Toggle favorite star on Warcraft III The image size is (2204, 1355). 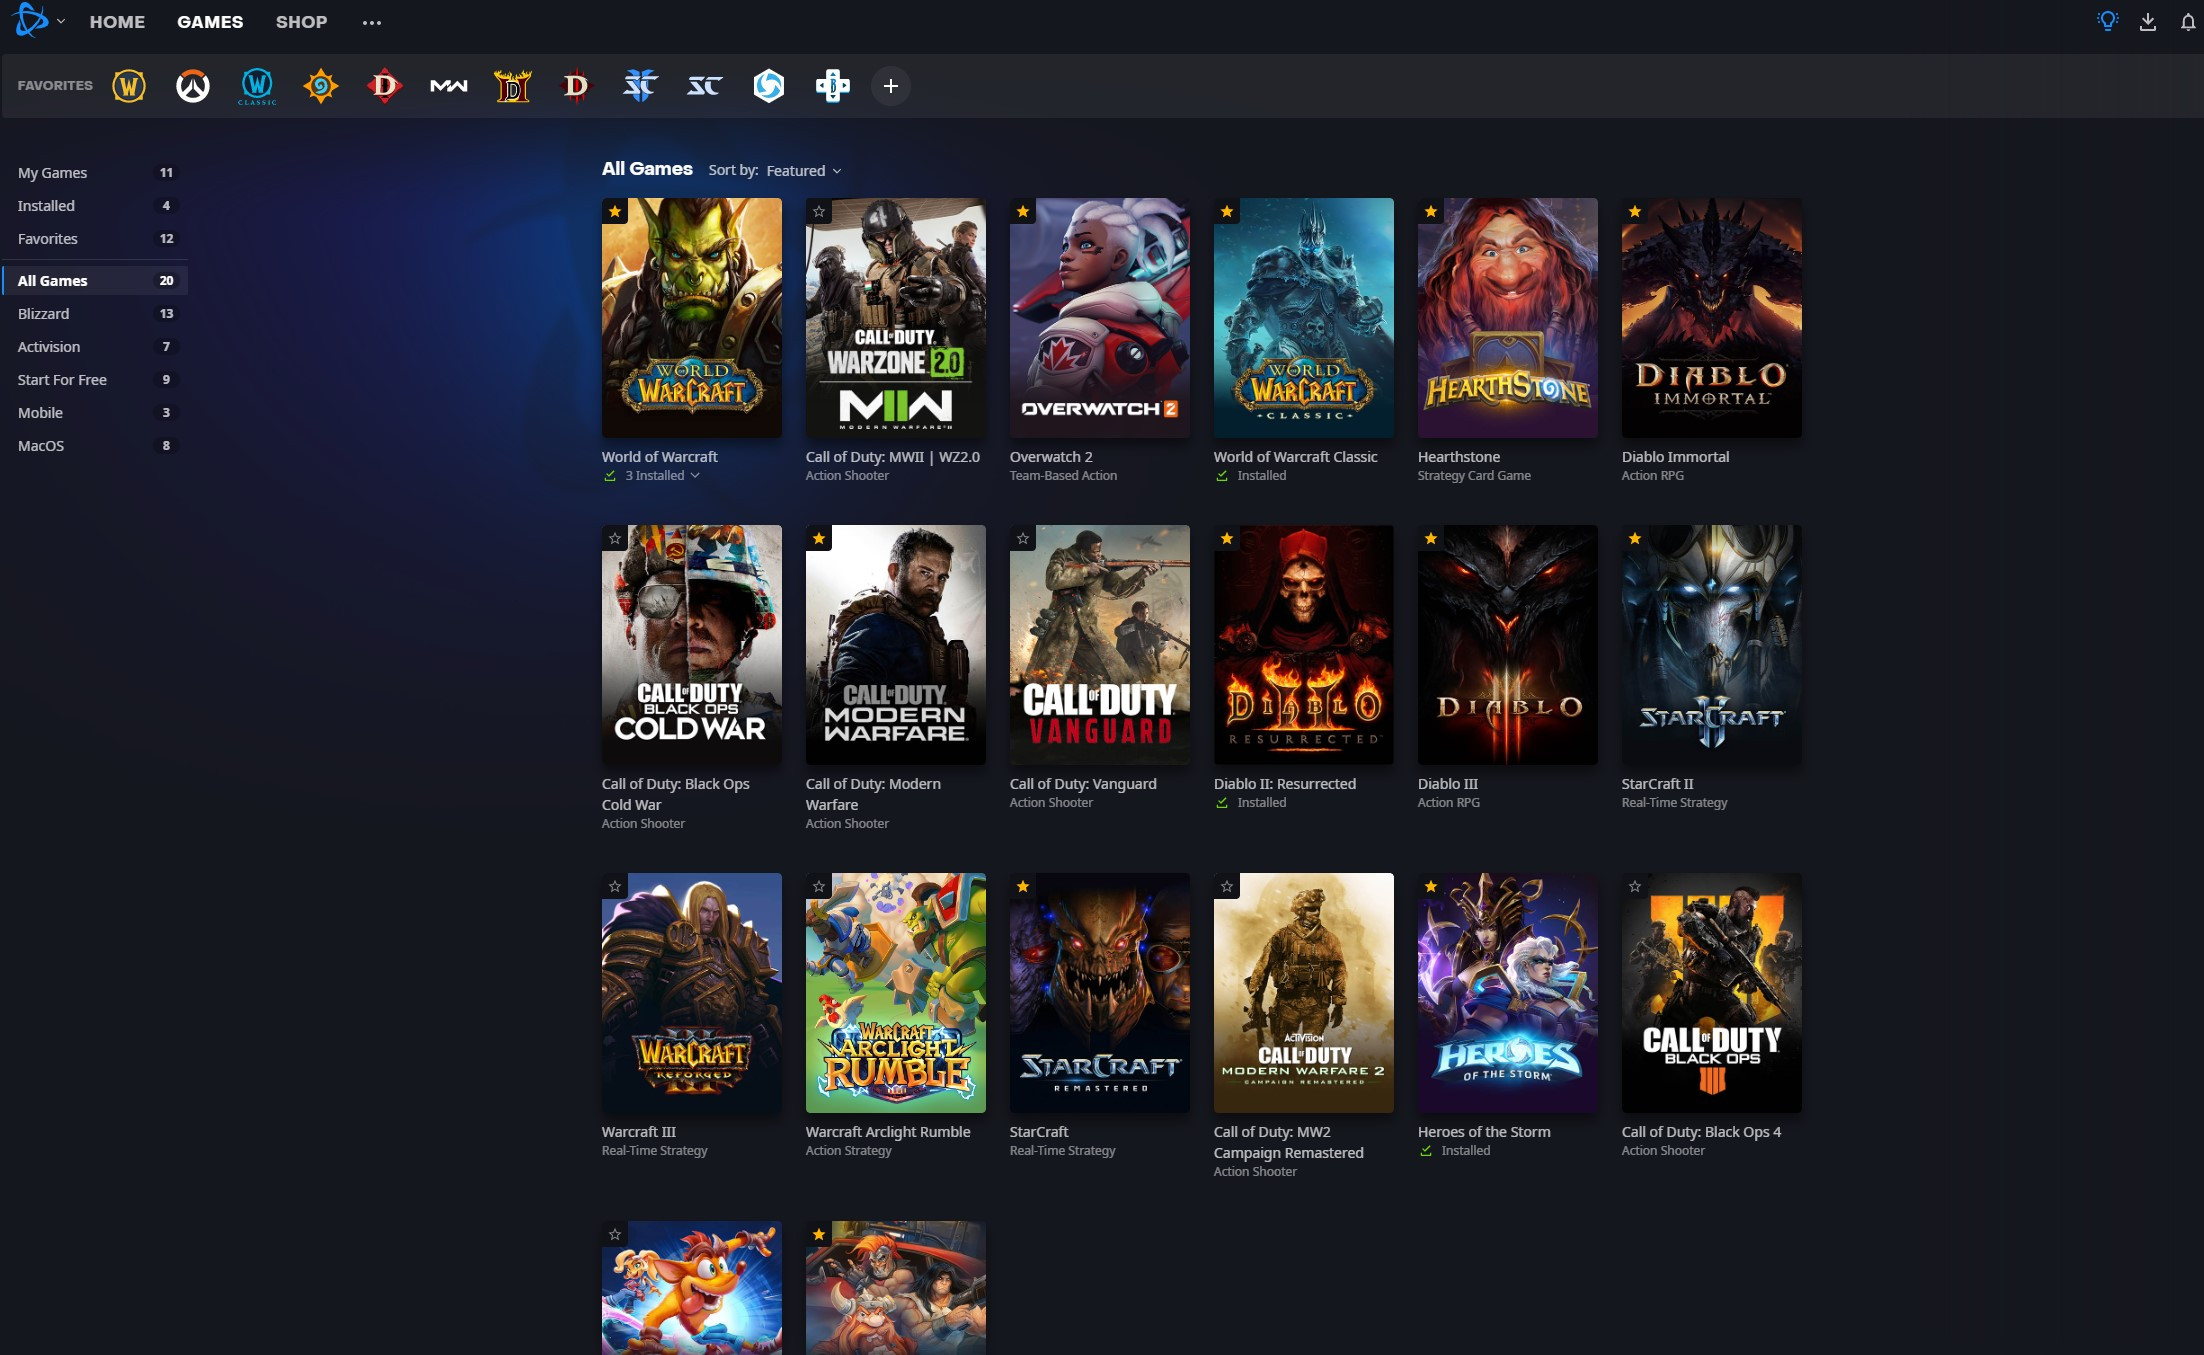pyautogui.click(x=615, y=887)
